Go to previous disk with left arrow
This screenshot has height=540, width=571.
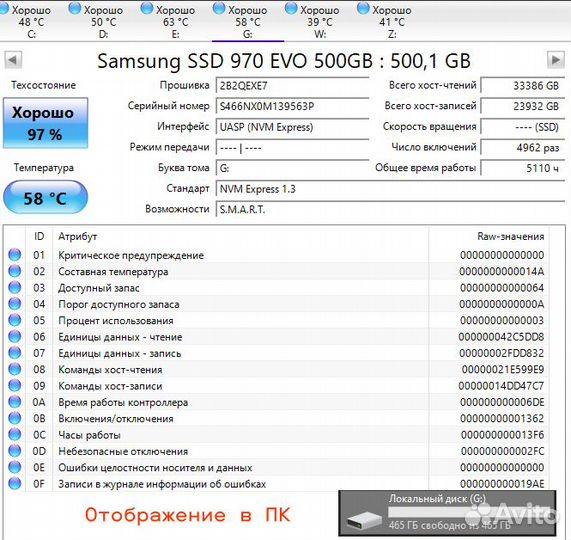coord(13,60)
